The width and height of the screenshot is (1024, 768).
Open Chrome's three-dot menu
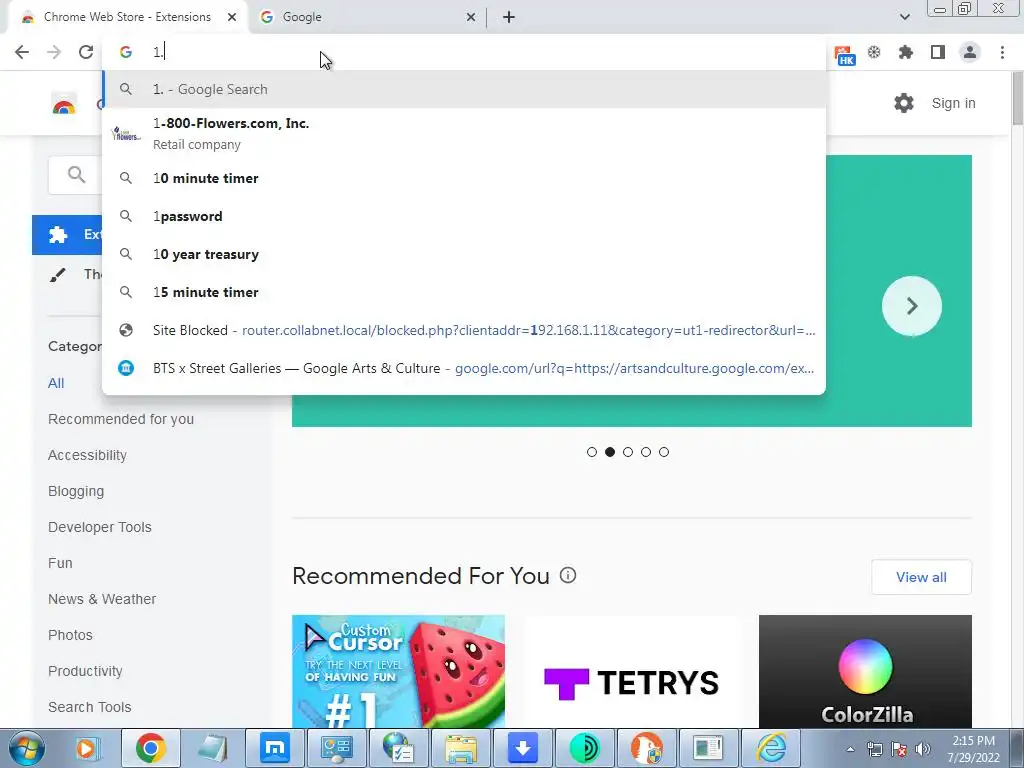coord(1002,52)
